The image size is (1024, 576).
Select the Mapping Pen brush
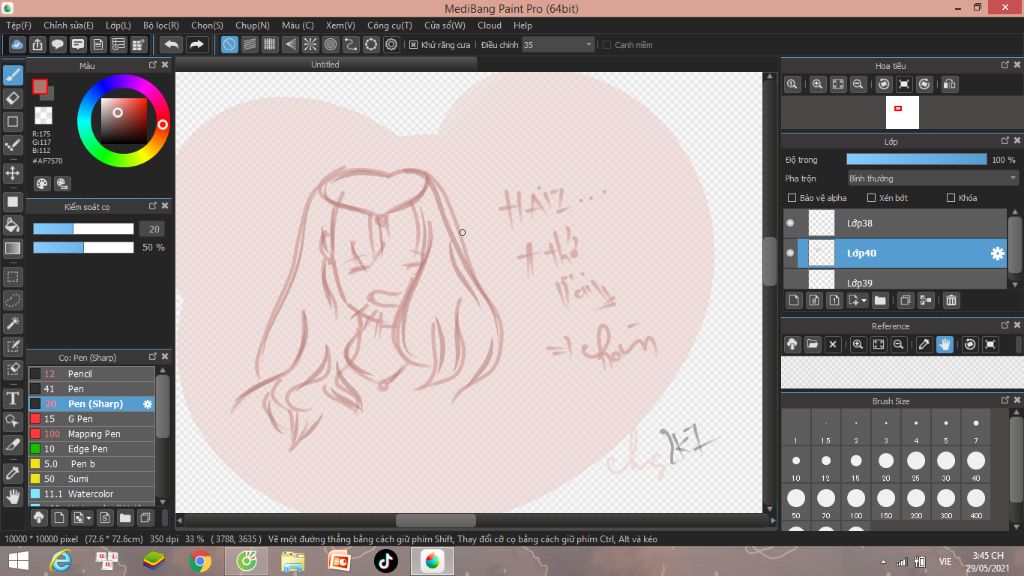point(91,434)
